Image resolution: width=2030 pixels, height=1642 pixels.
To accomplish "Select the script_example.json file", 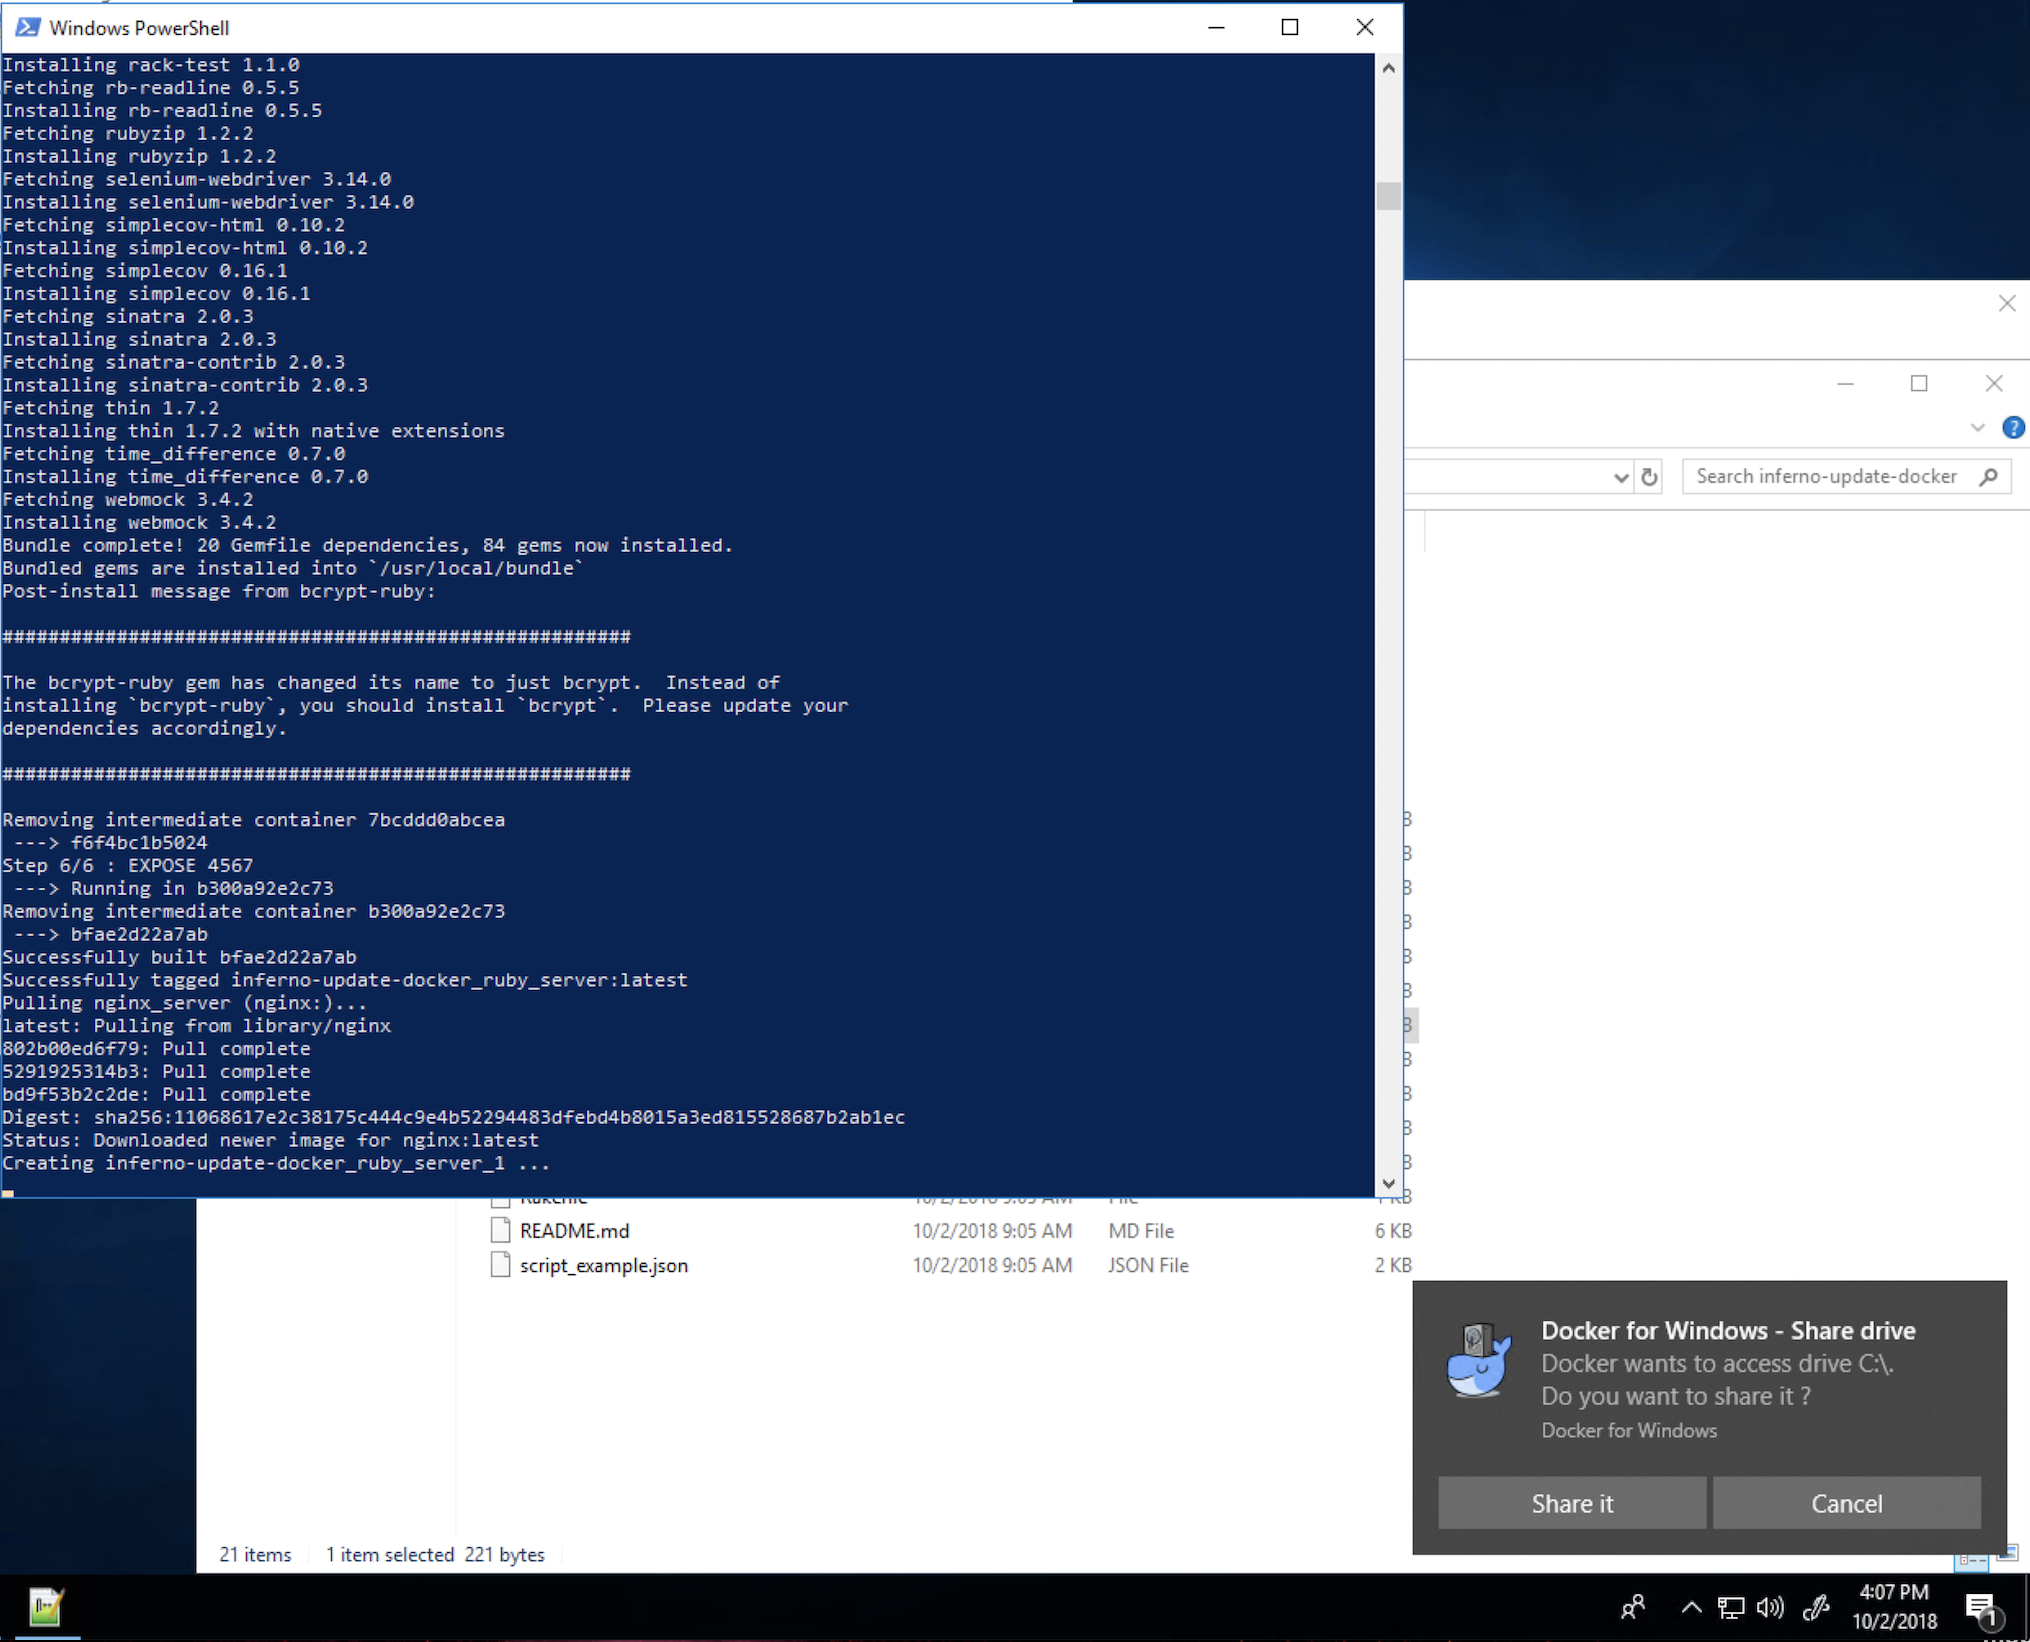I will [603, 1265].
